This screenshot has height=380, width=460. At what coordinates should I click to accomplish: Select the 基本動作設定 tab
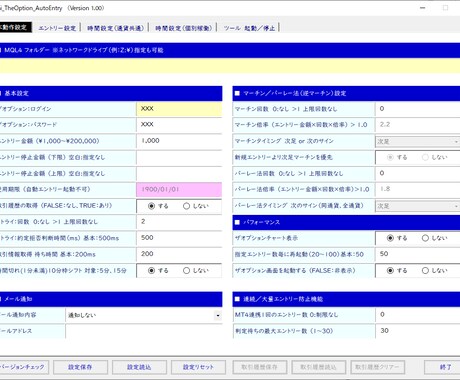(15, 27)
